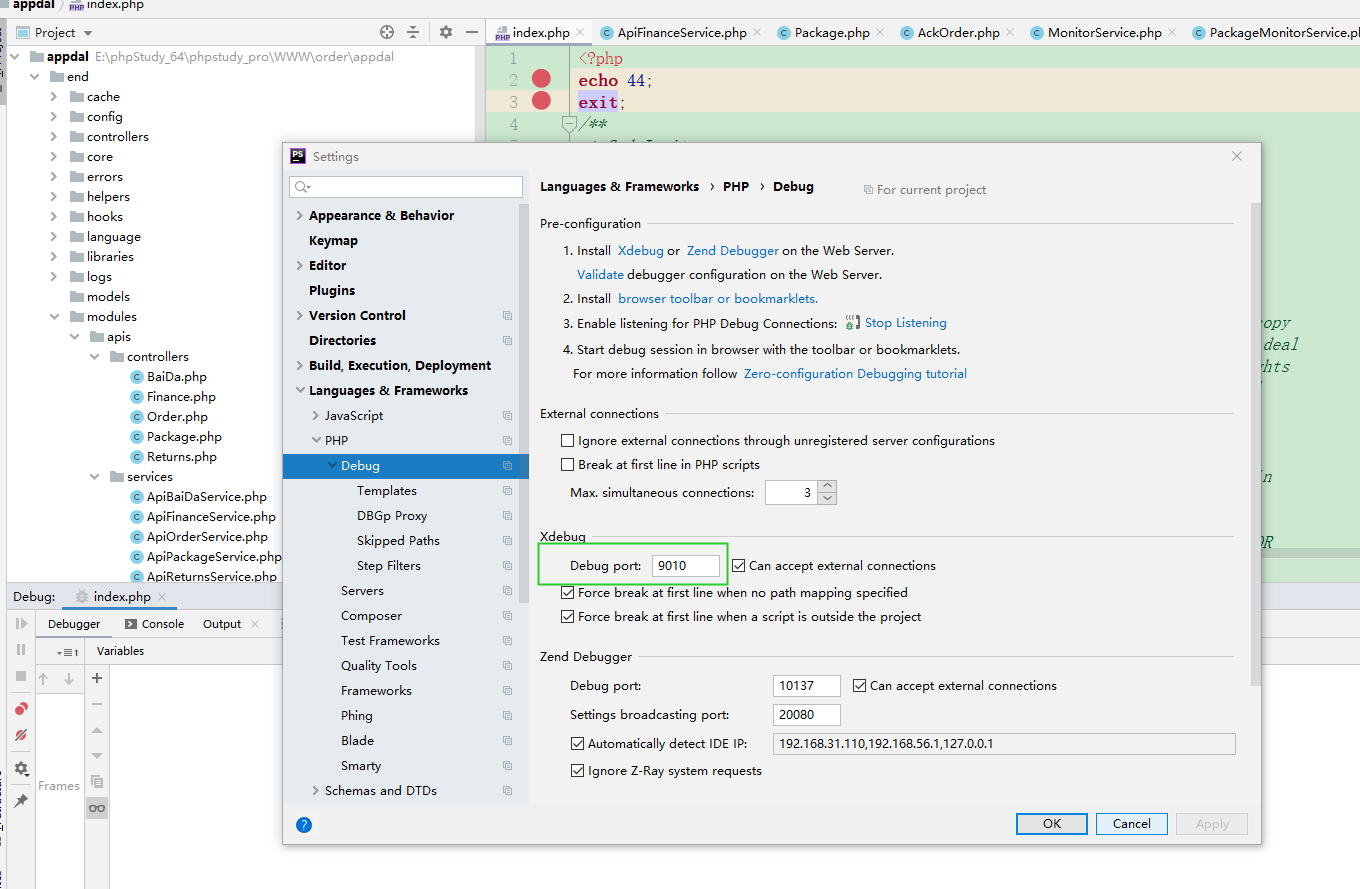Go to next frame down arrow
This screenshot has height=889, width=1360.
pos(69,679)
